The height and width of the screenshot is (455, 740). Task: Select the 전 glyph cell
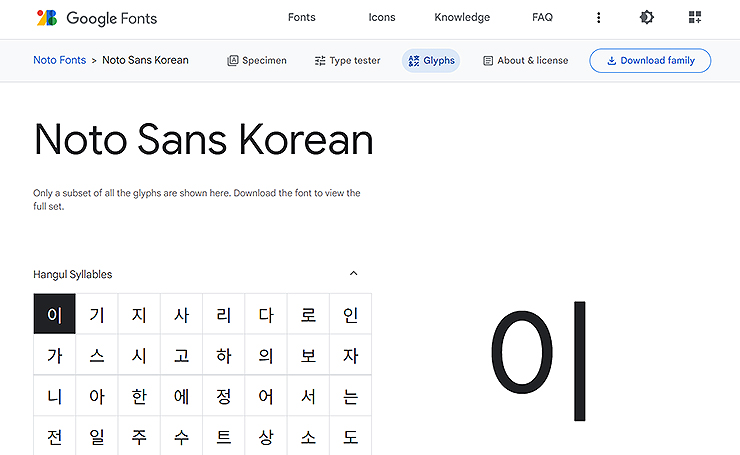tap(54, 436)
